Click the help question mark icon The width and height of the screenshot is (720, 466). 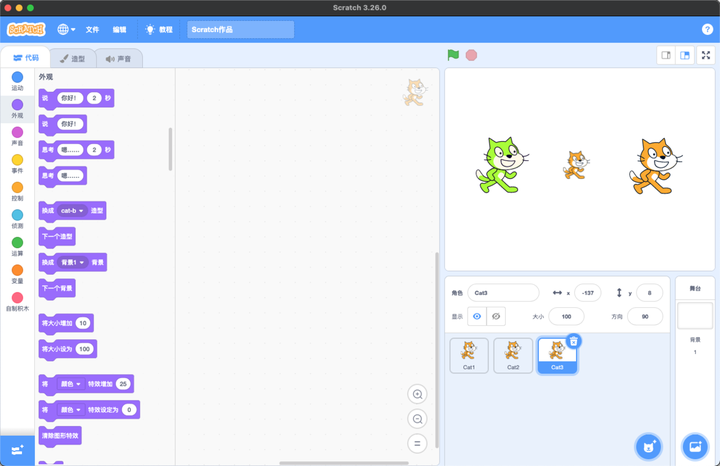[707, 29]
